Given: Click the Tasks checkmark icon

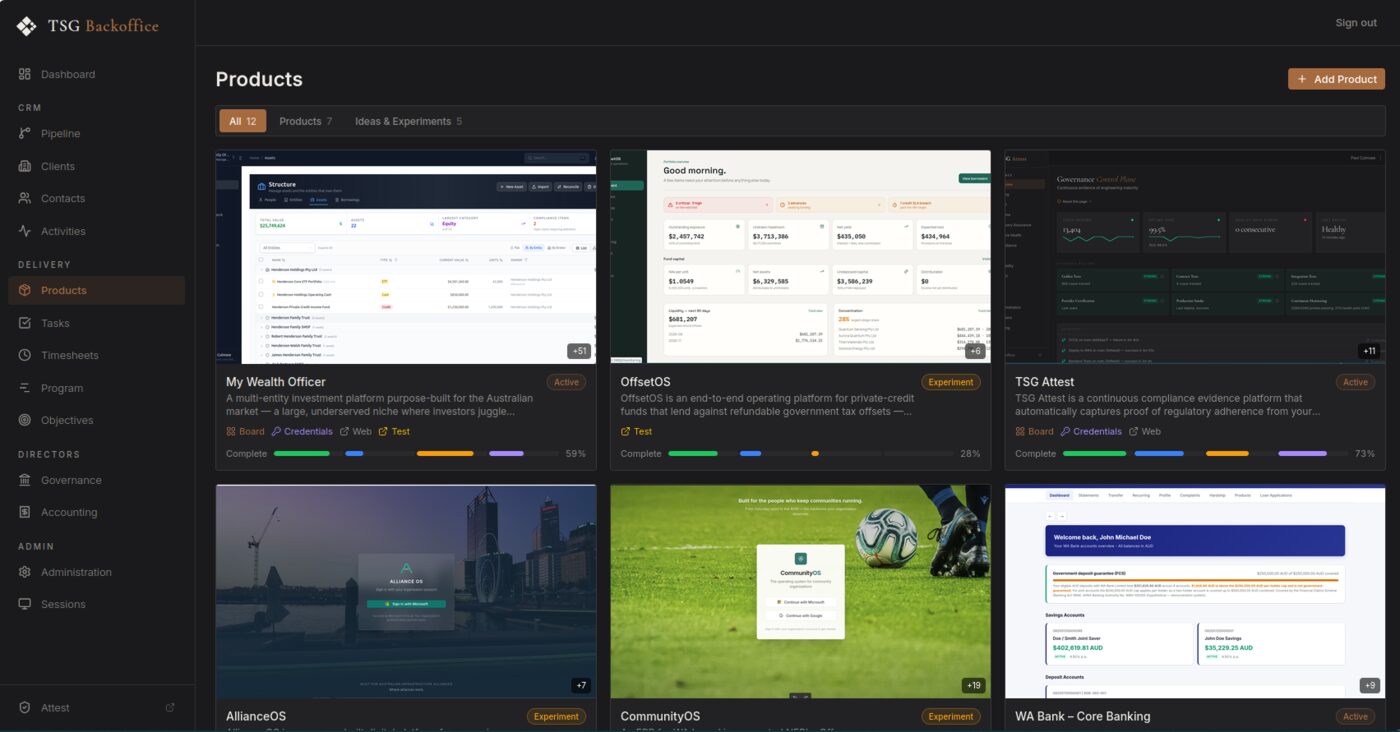Looking at the screenshot, I should [x=25, y=323].
